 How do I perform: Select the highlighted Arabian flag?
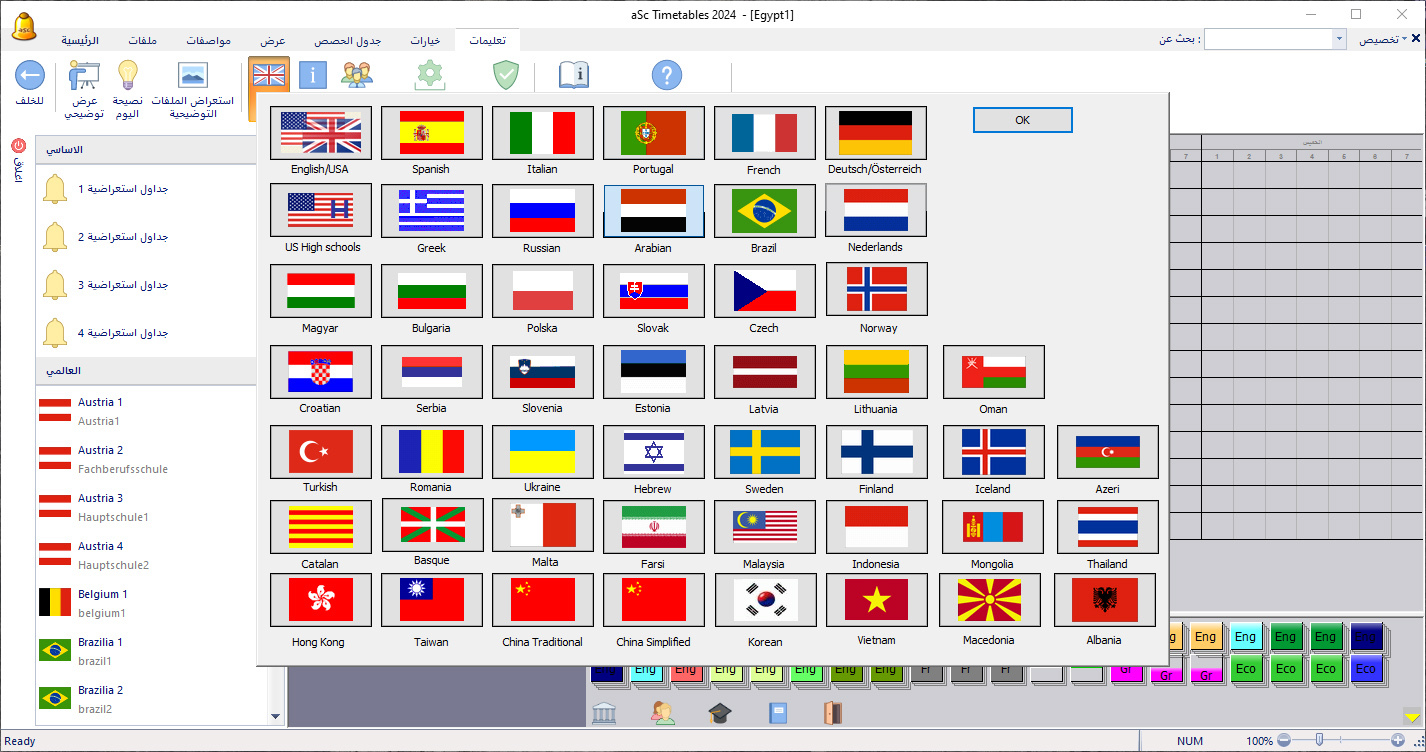[x=654, y=211]
